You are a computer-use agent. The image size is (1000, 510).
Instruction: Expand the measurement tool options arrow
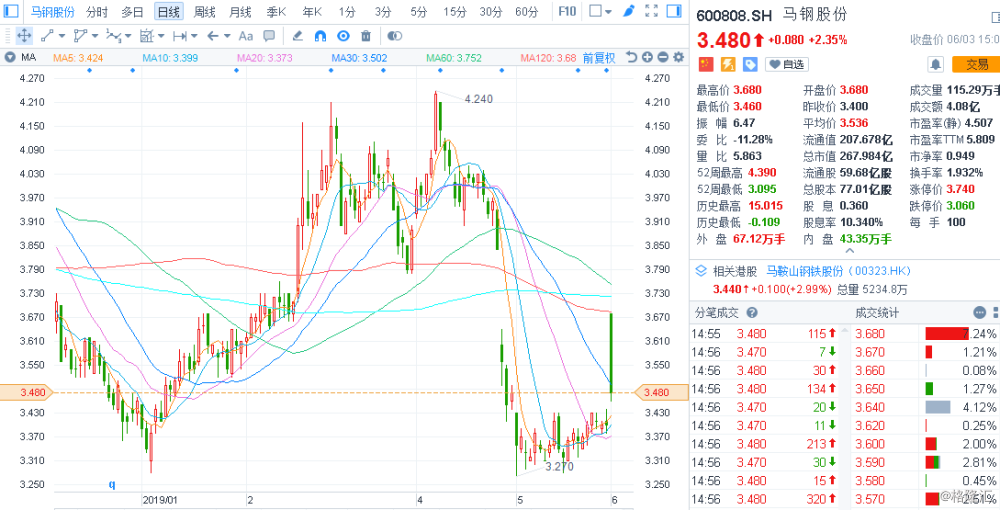(x=161, y=36)
